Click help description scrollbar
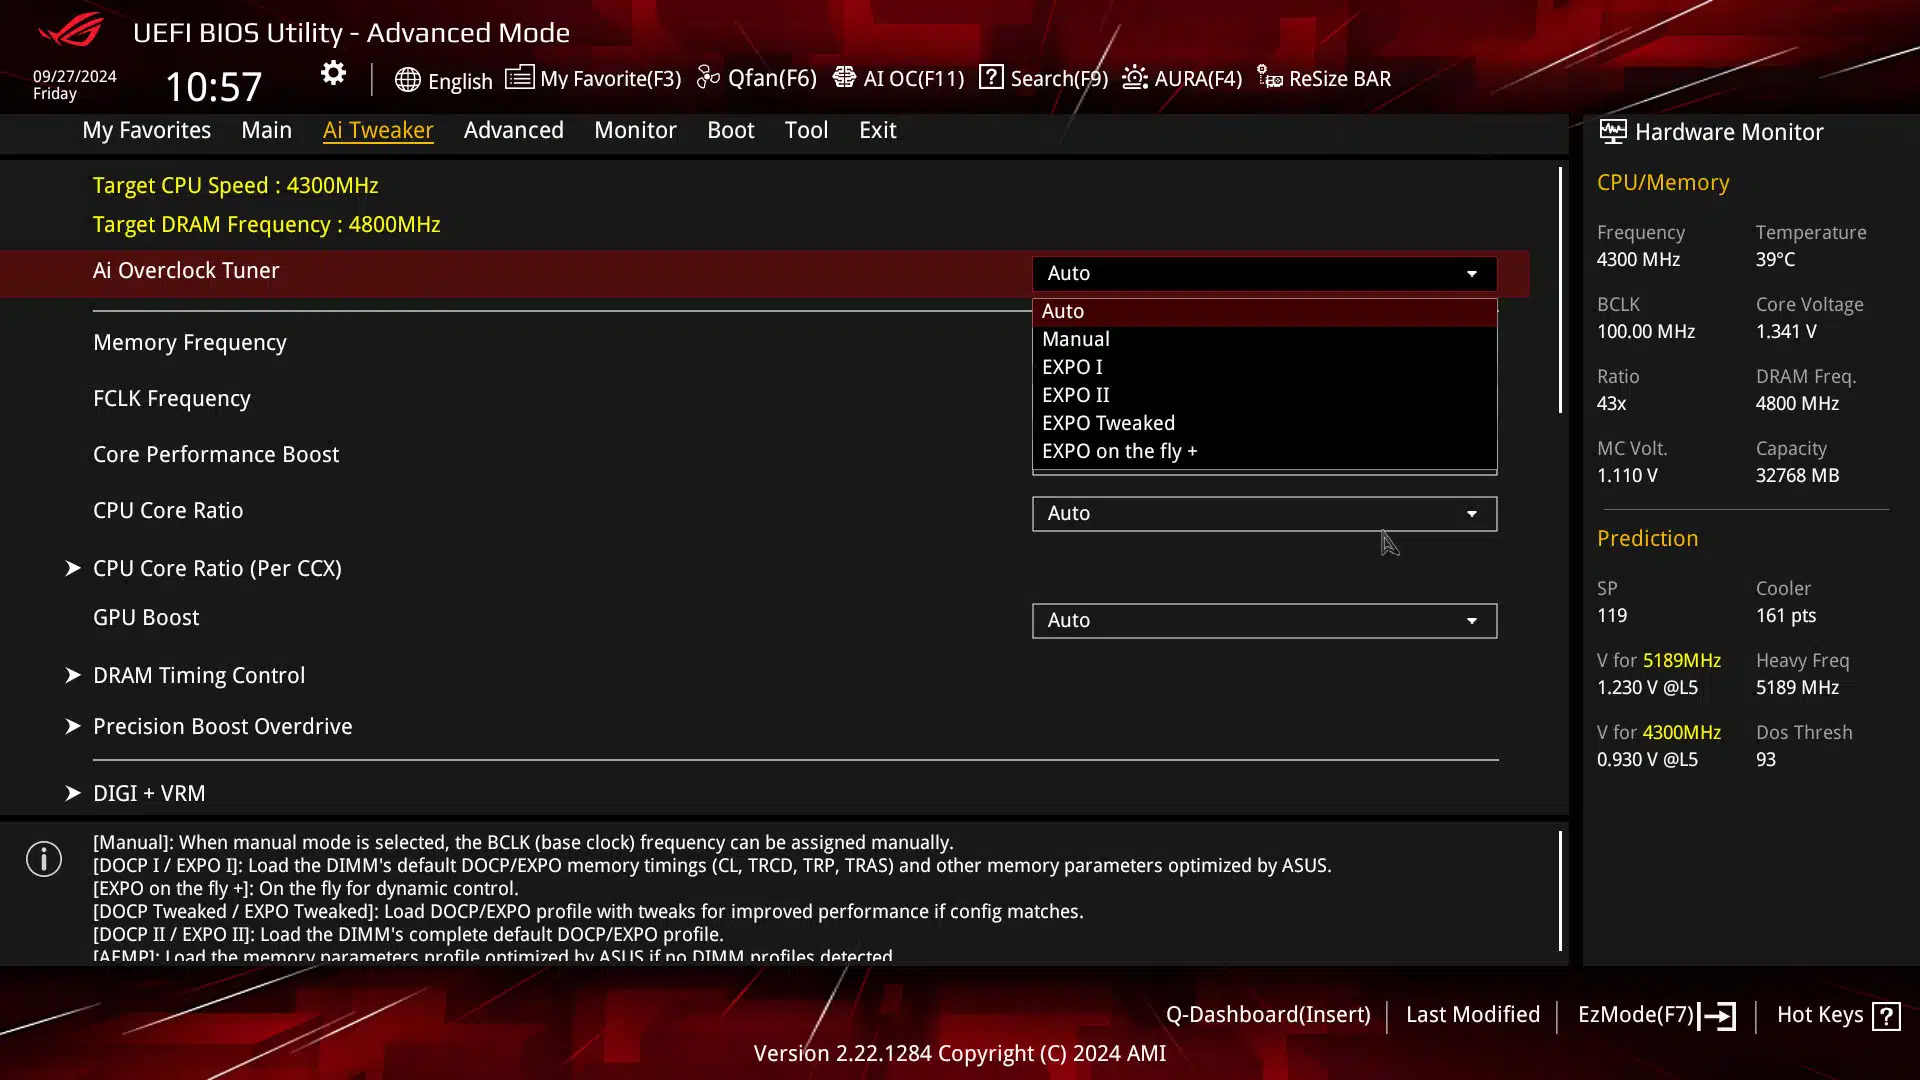 click(x=1560, y=890)
